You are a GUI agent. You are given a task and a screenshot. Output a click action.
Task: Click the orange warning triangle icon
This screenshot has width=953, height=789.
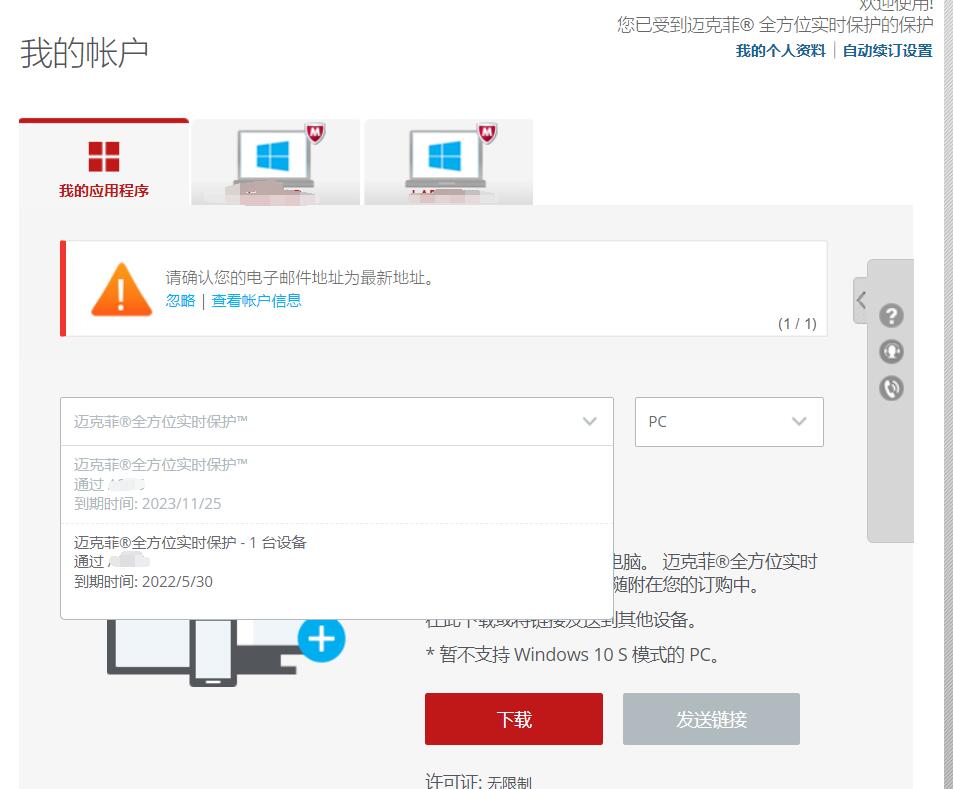coord(122,290)
